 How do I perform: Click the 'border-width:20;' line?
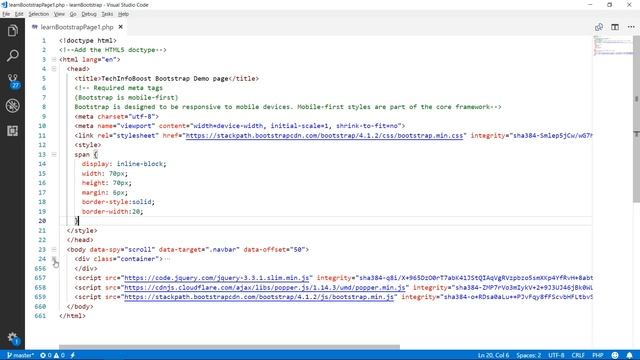[112, 211]
